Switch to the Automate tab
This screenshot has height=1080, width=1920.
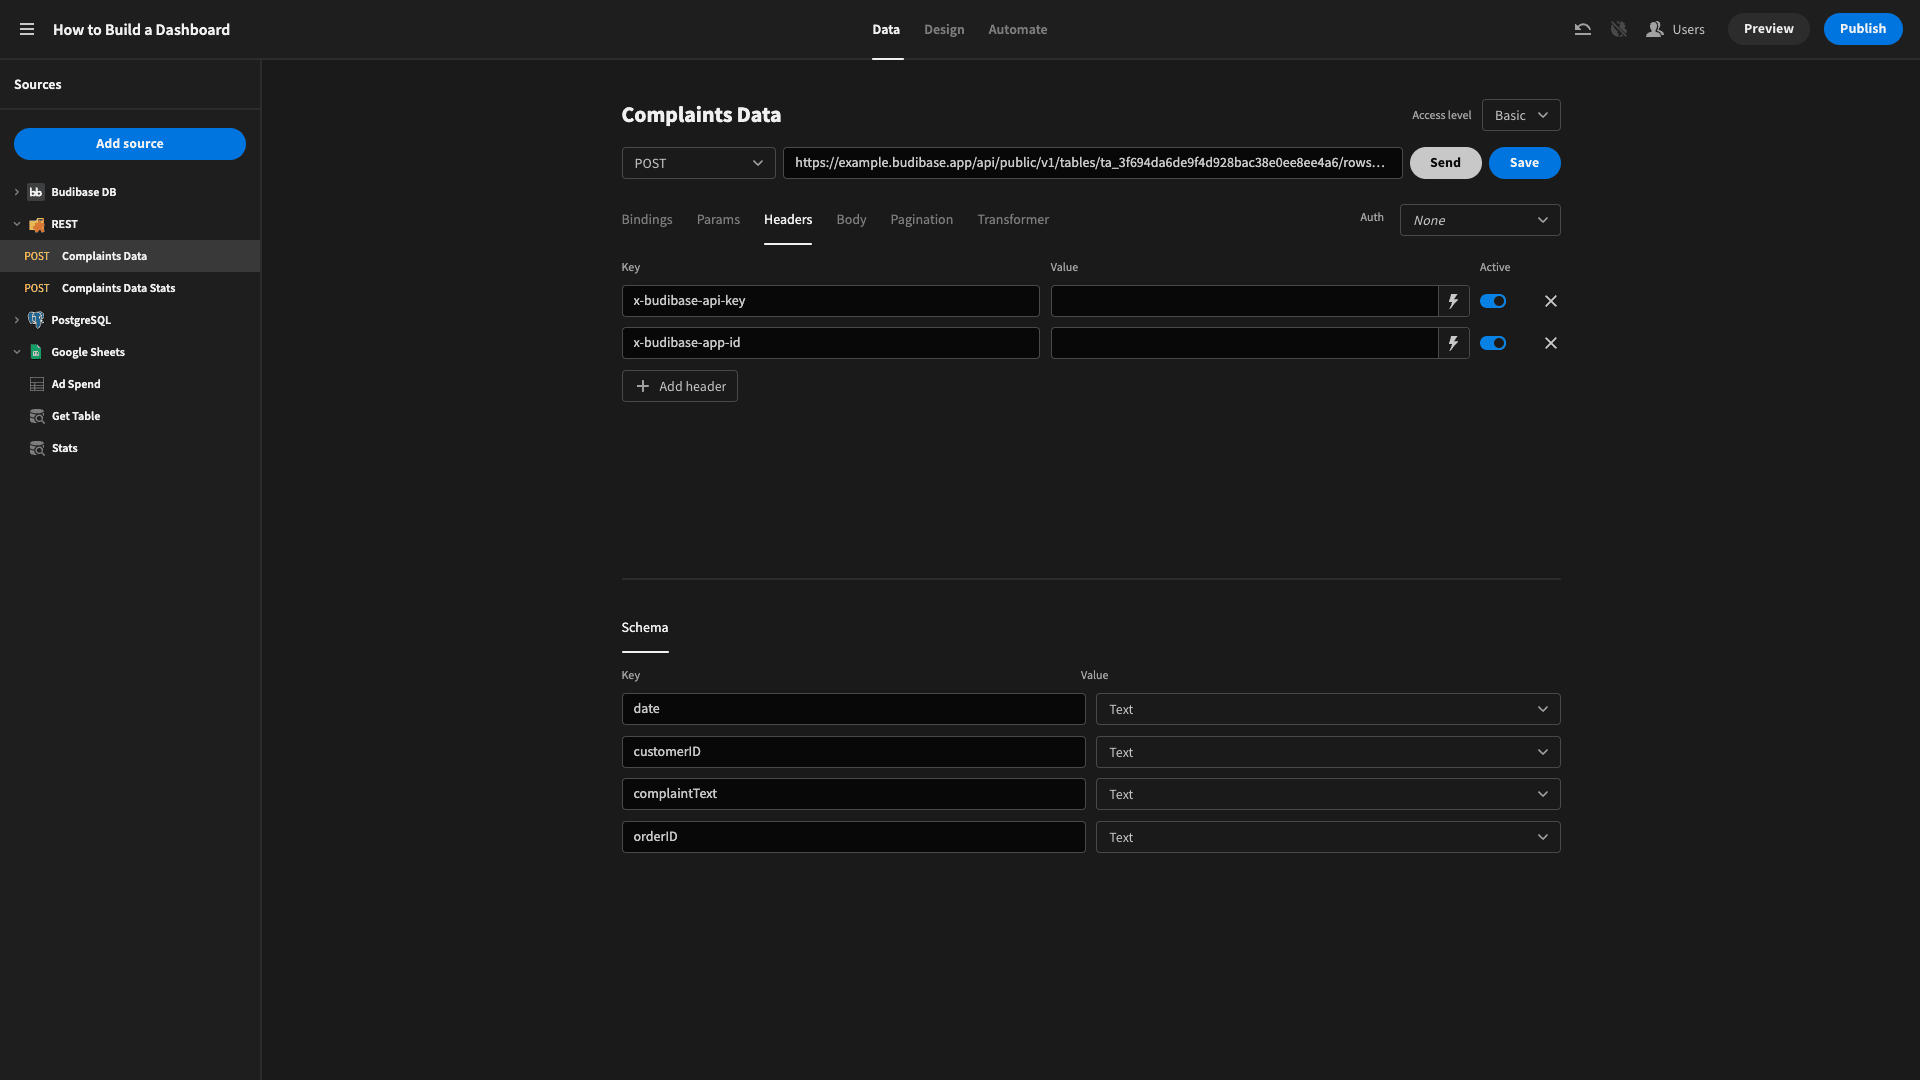pyautogui.click(x=1017, y=29)
